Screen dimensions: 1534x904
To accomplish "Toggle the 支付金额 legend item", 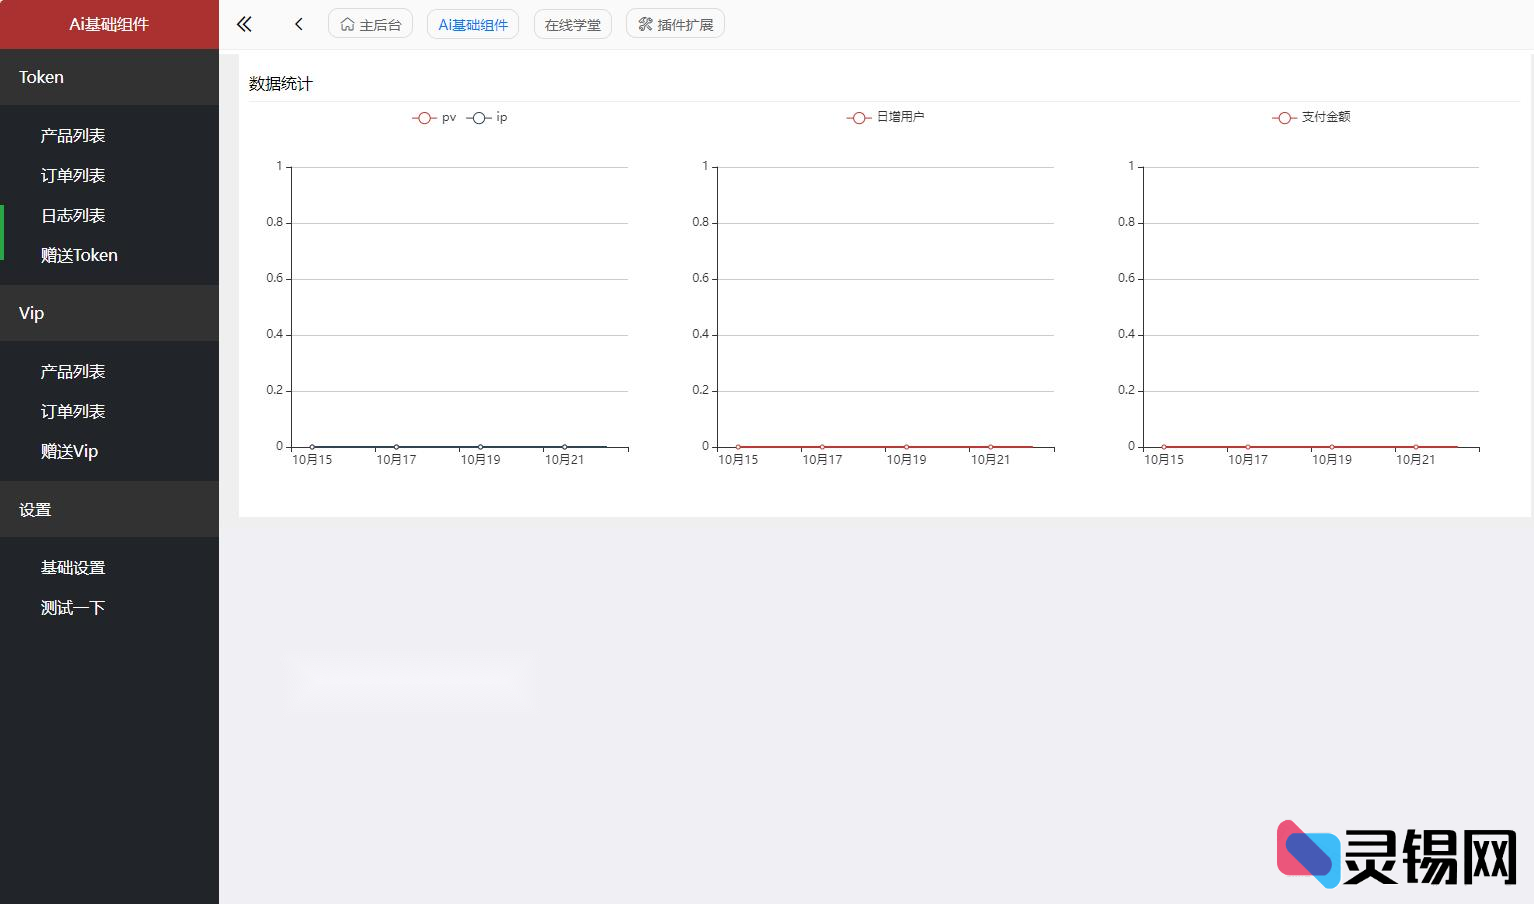I will pyautogui.click(x=1312, y=117).
